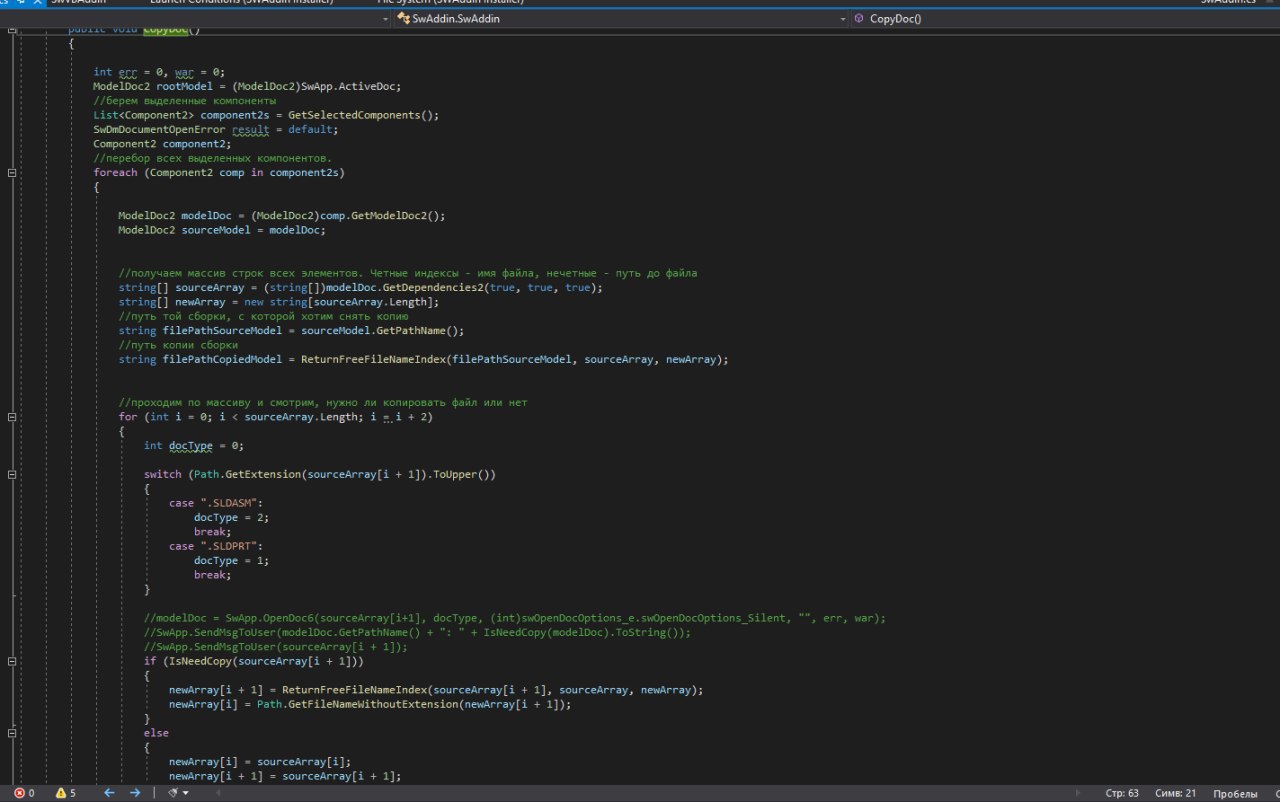Screen dimensions: 1280x802
Task: Collapse the switch statement block
Action: [12, 474]
